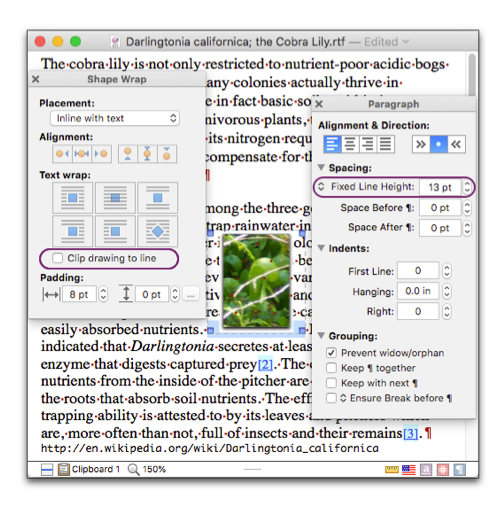Select the top-and-bottom text wrap icon

point(158,198)
